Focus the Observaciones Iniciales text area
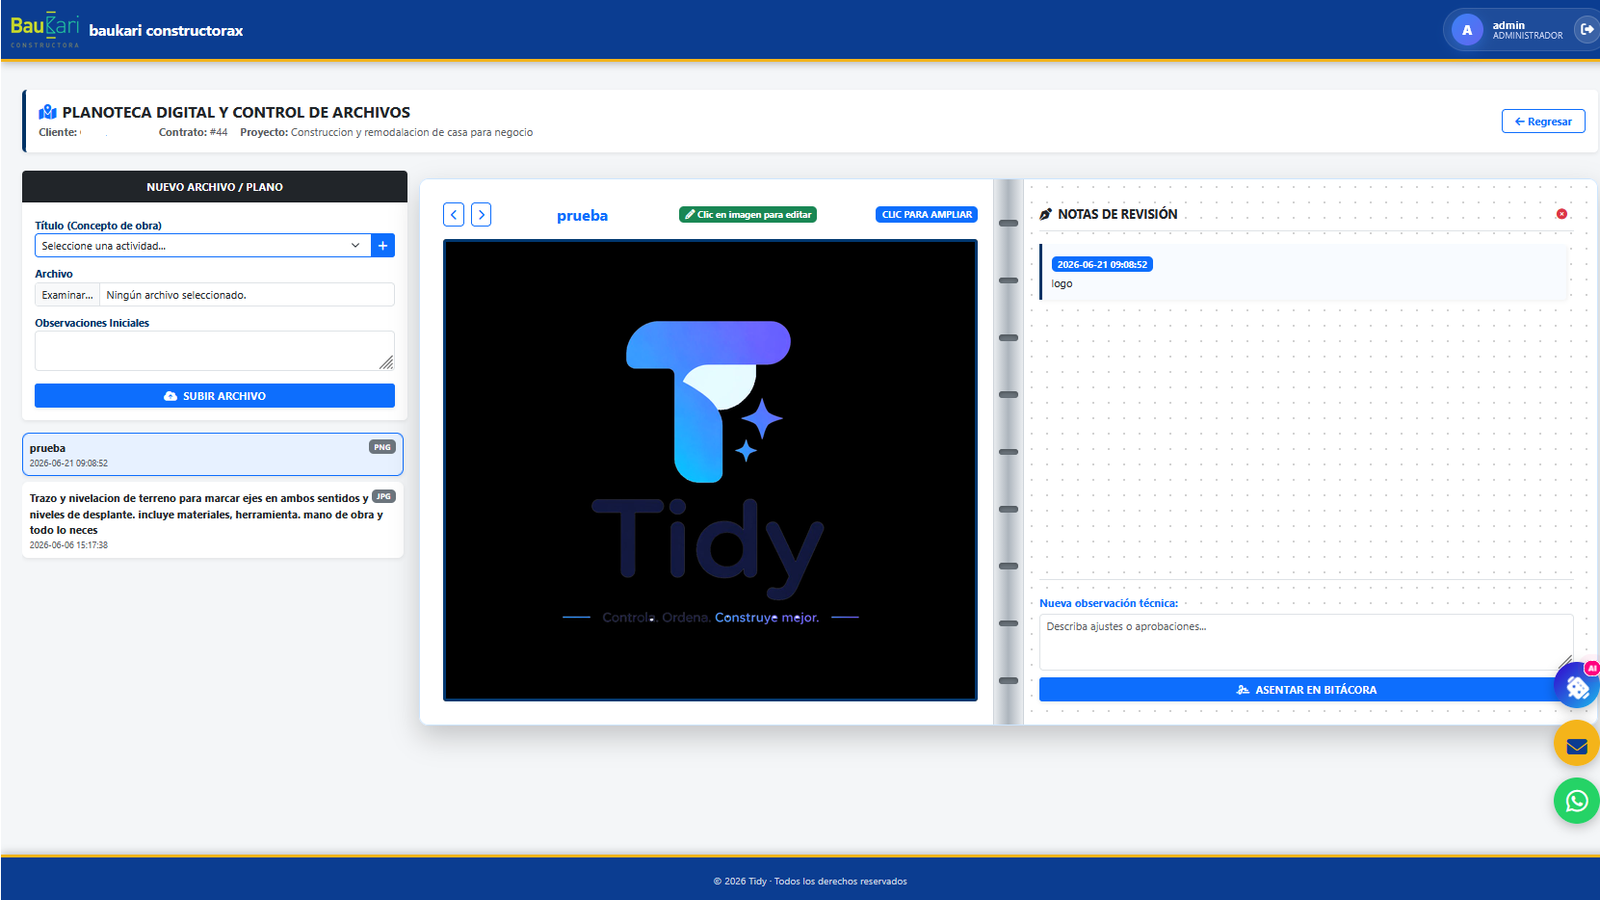This screenshot has width=1600, height=900. click(x=215, y=351)
